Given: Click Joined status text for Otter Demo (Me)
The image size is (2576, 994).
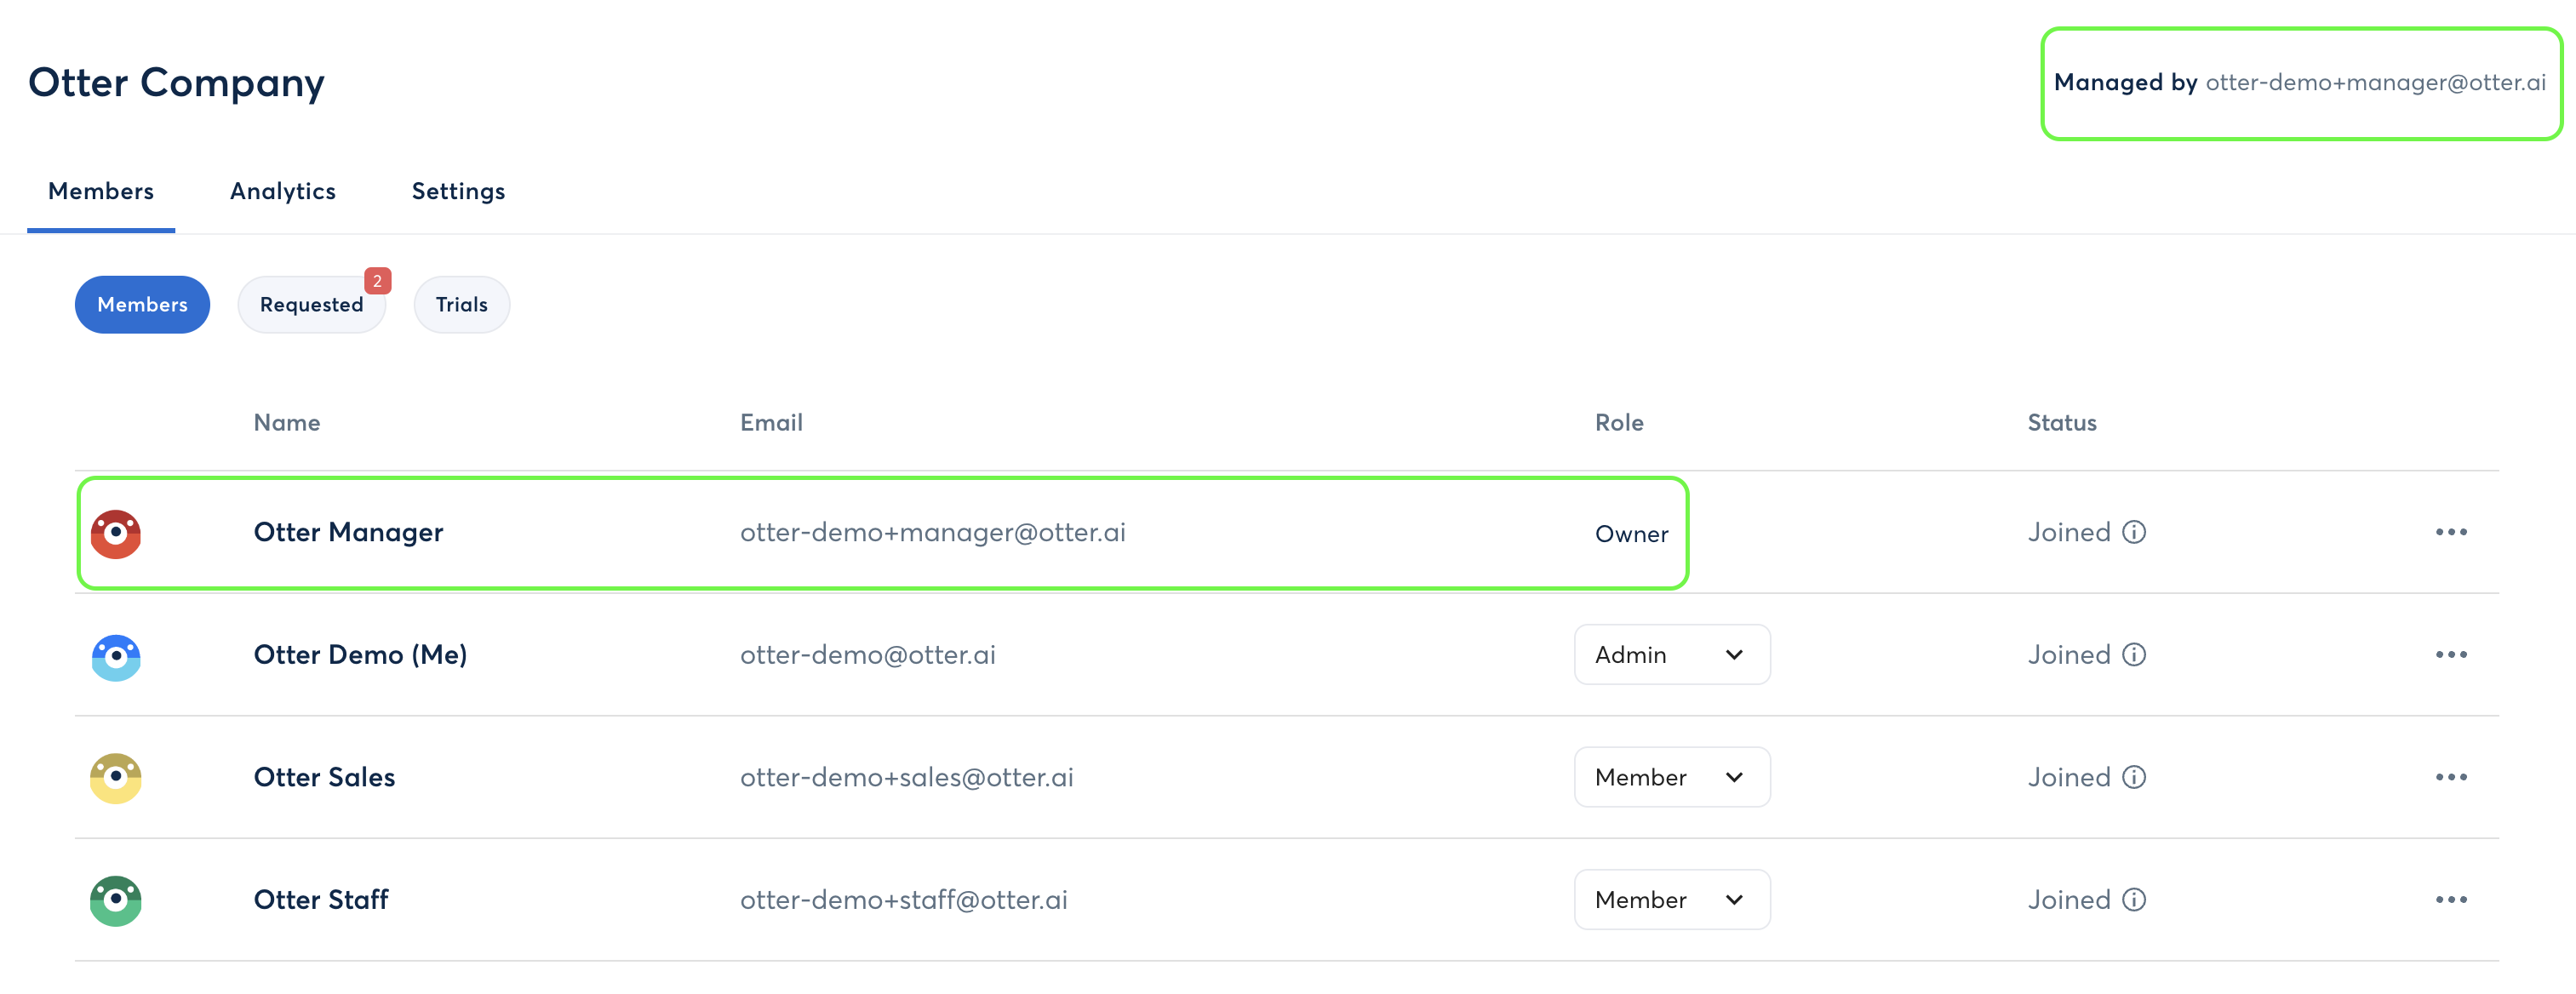Looking at the screenshot, I should (2069, 655).
